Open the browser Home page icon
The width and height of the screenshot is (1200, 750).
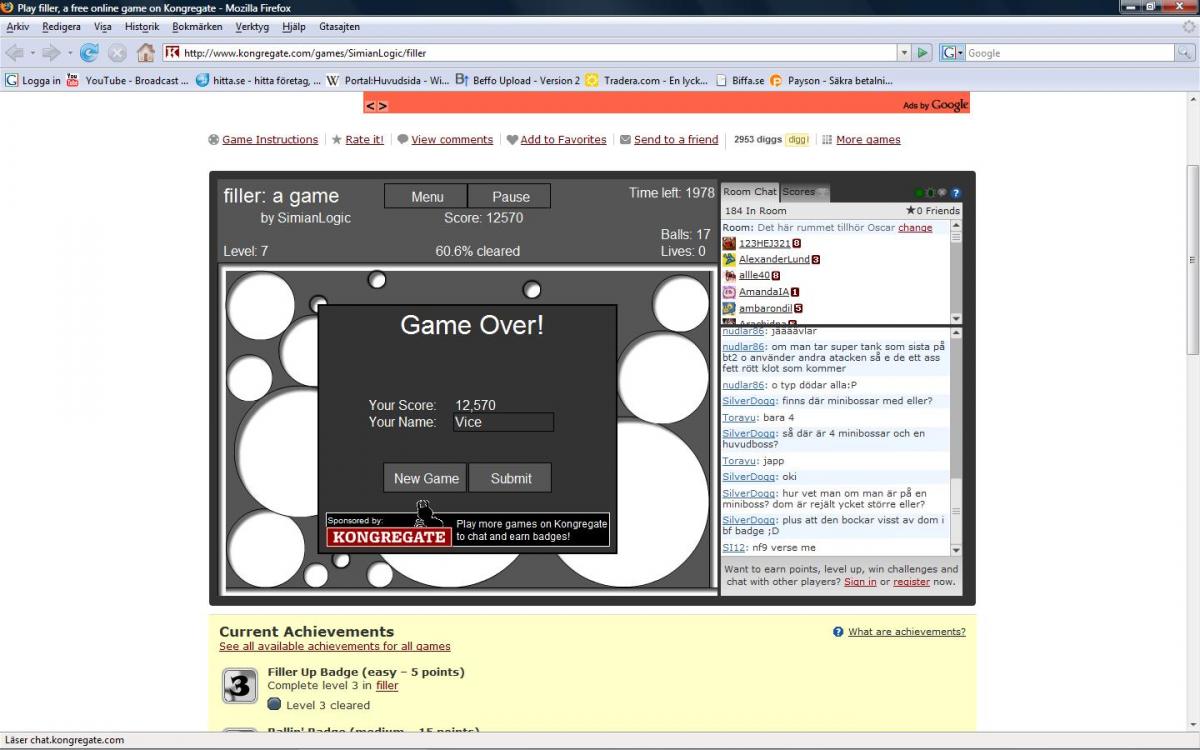tap(146, 53)
